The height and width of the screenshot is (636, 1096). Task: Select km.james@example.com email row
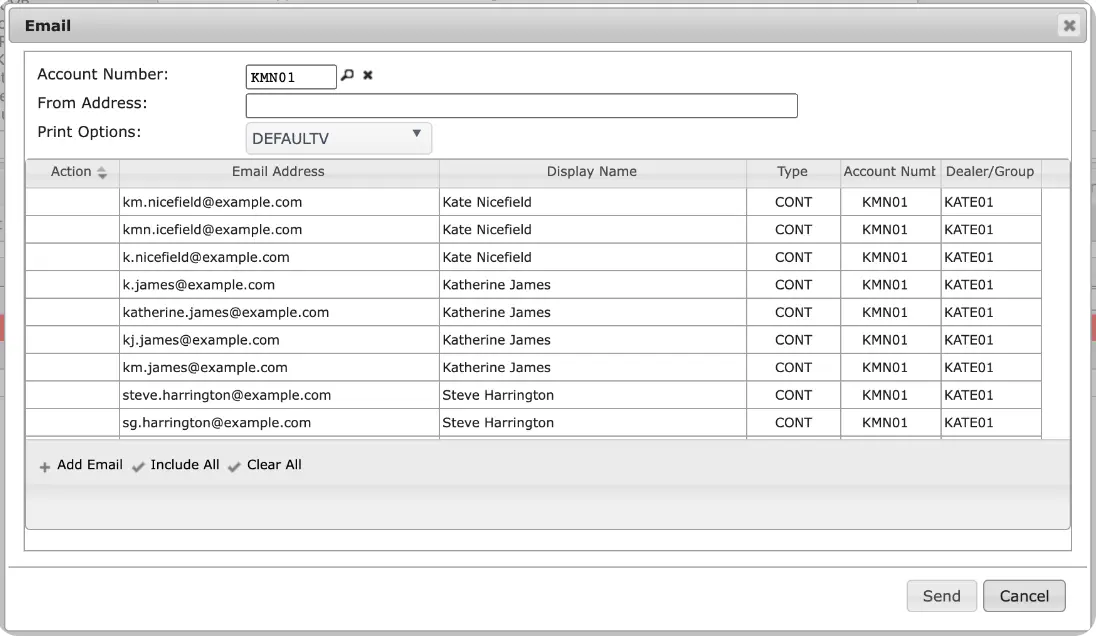(x=533, y=368)
